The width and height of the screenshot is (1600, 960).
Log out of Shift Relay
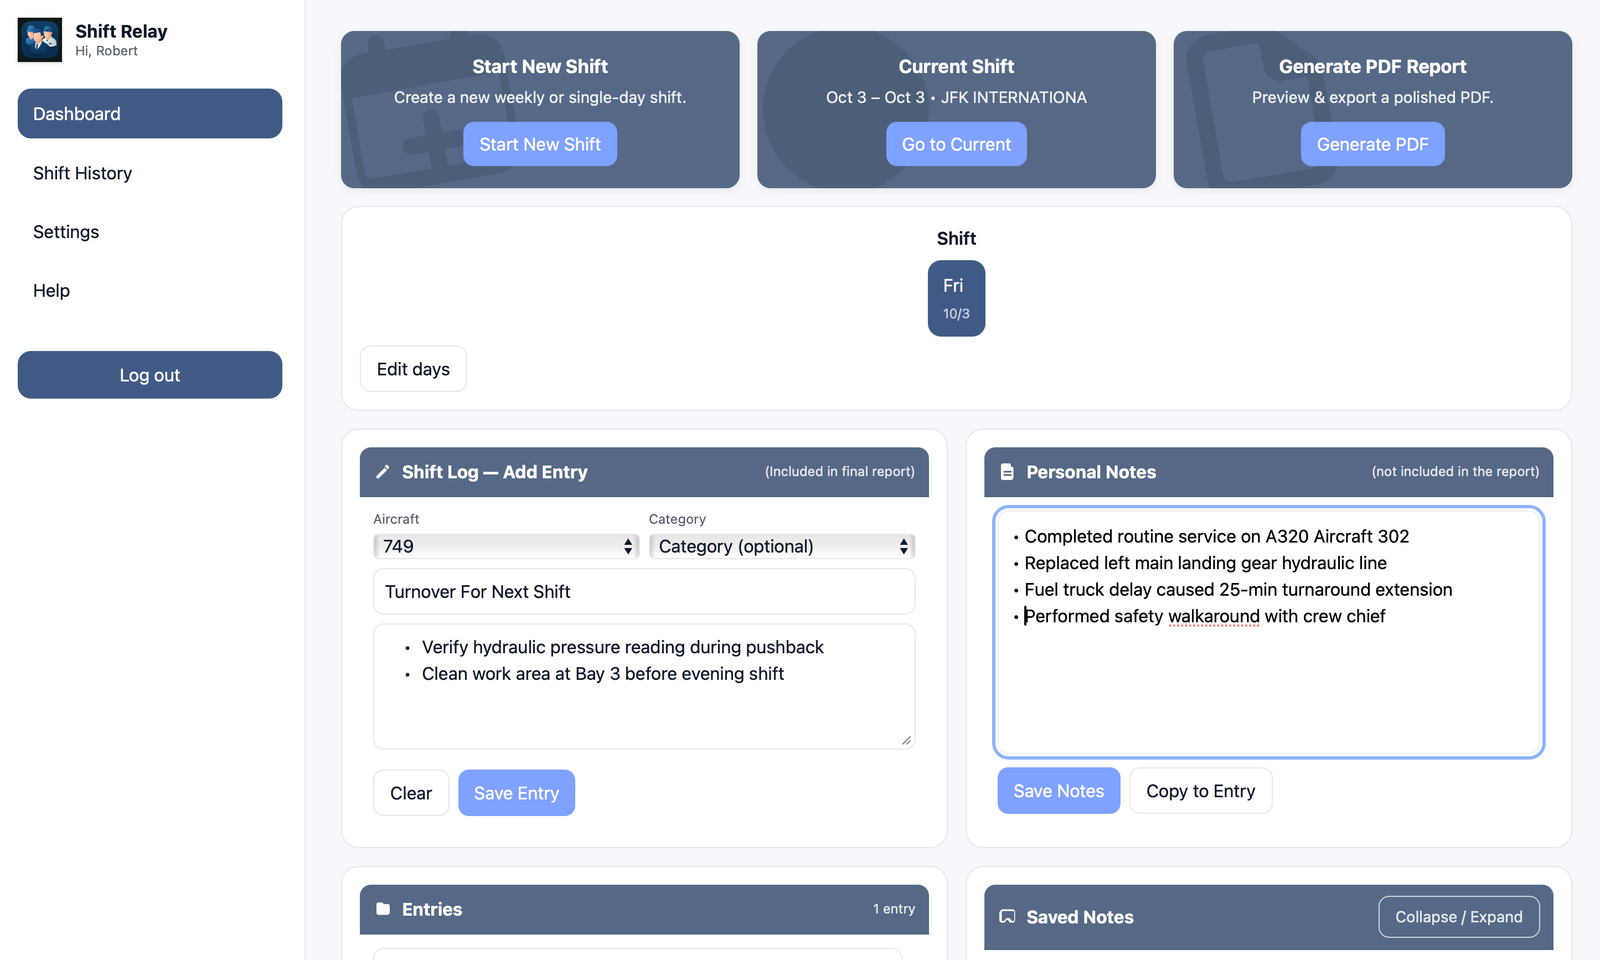point(149,375)
